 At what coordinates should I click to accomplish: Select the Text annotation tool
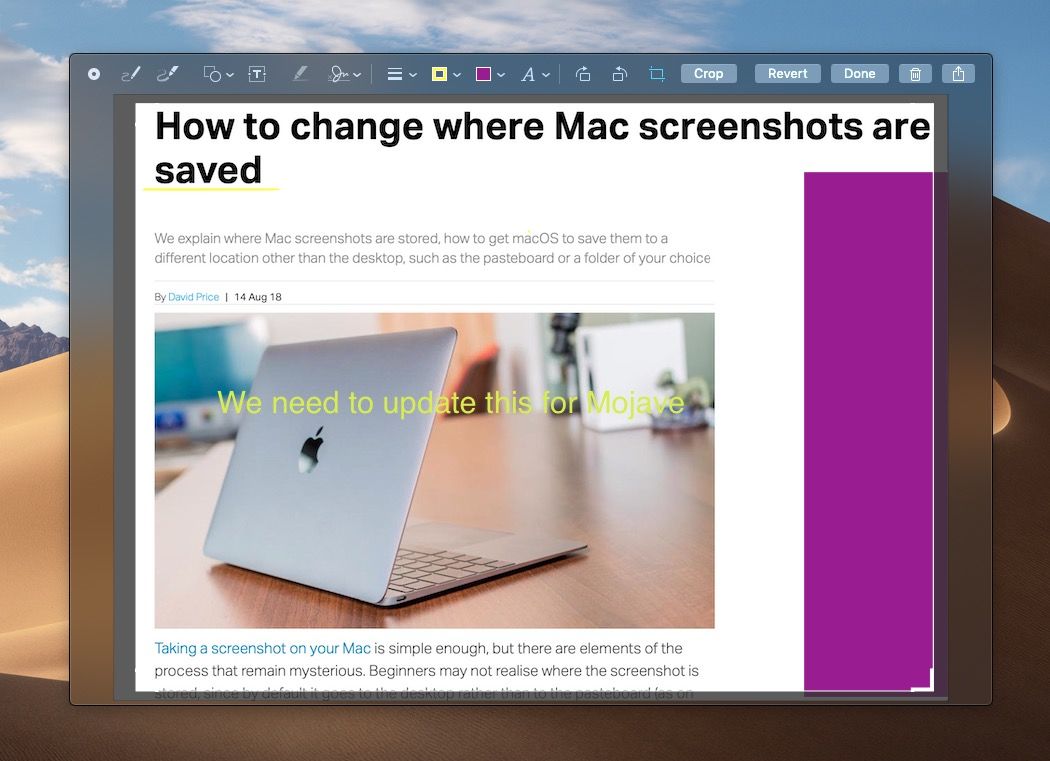coord(257,73)
